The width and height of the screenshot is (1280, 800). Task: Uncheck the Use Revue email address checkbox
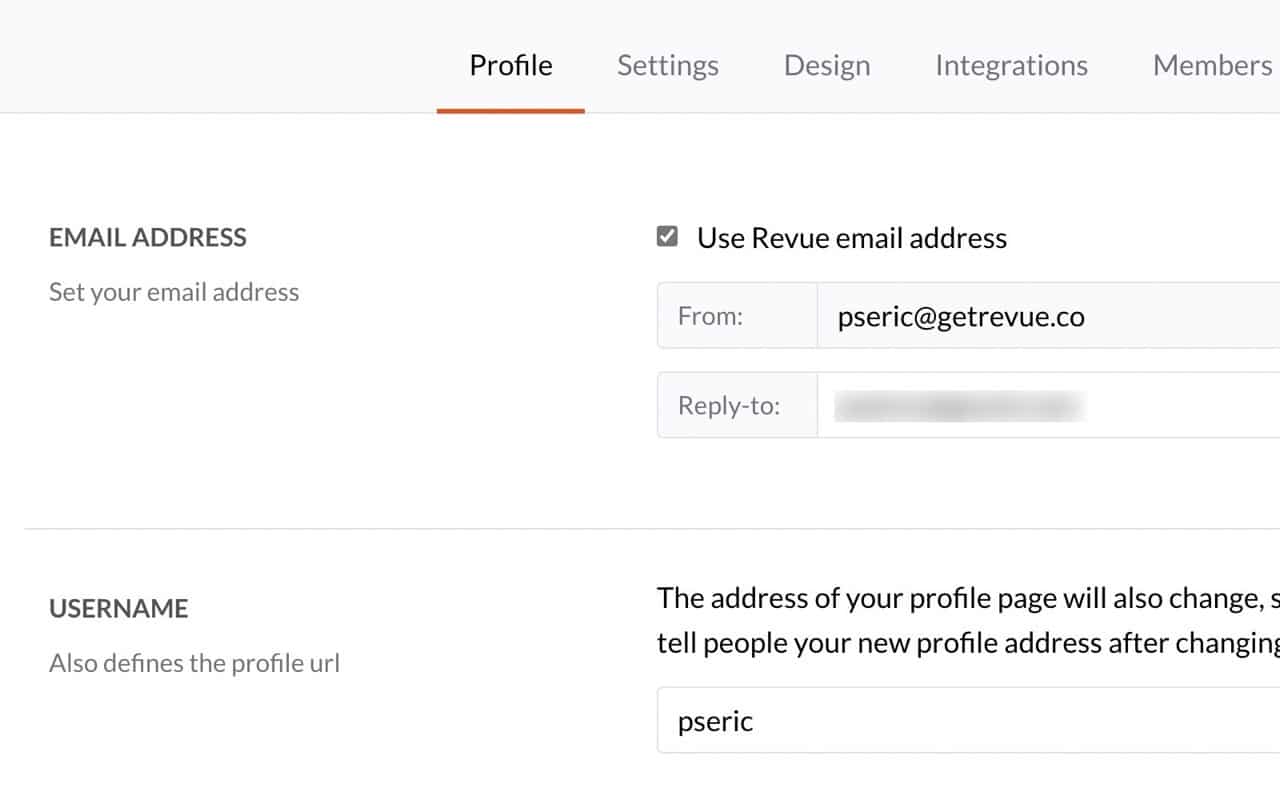click(667, 237)
